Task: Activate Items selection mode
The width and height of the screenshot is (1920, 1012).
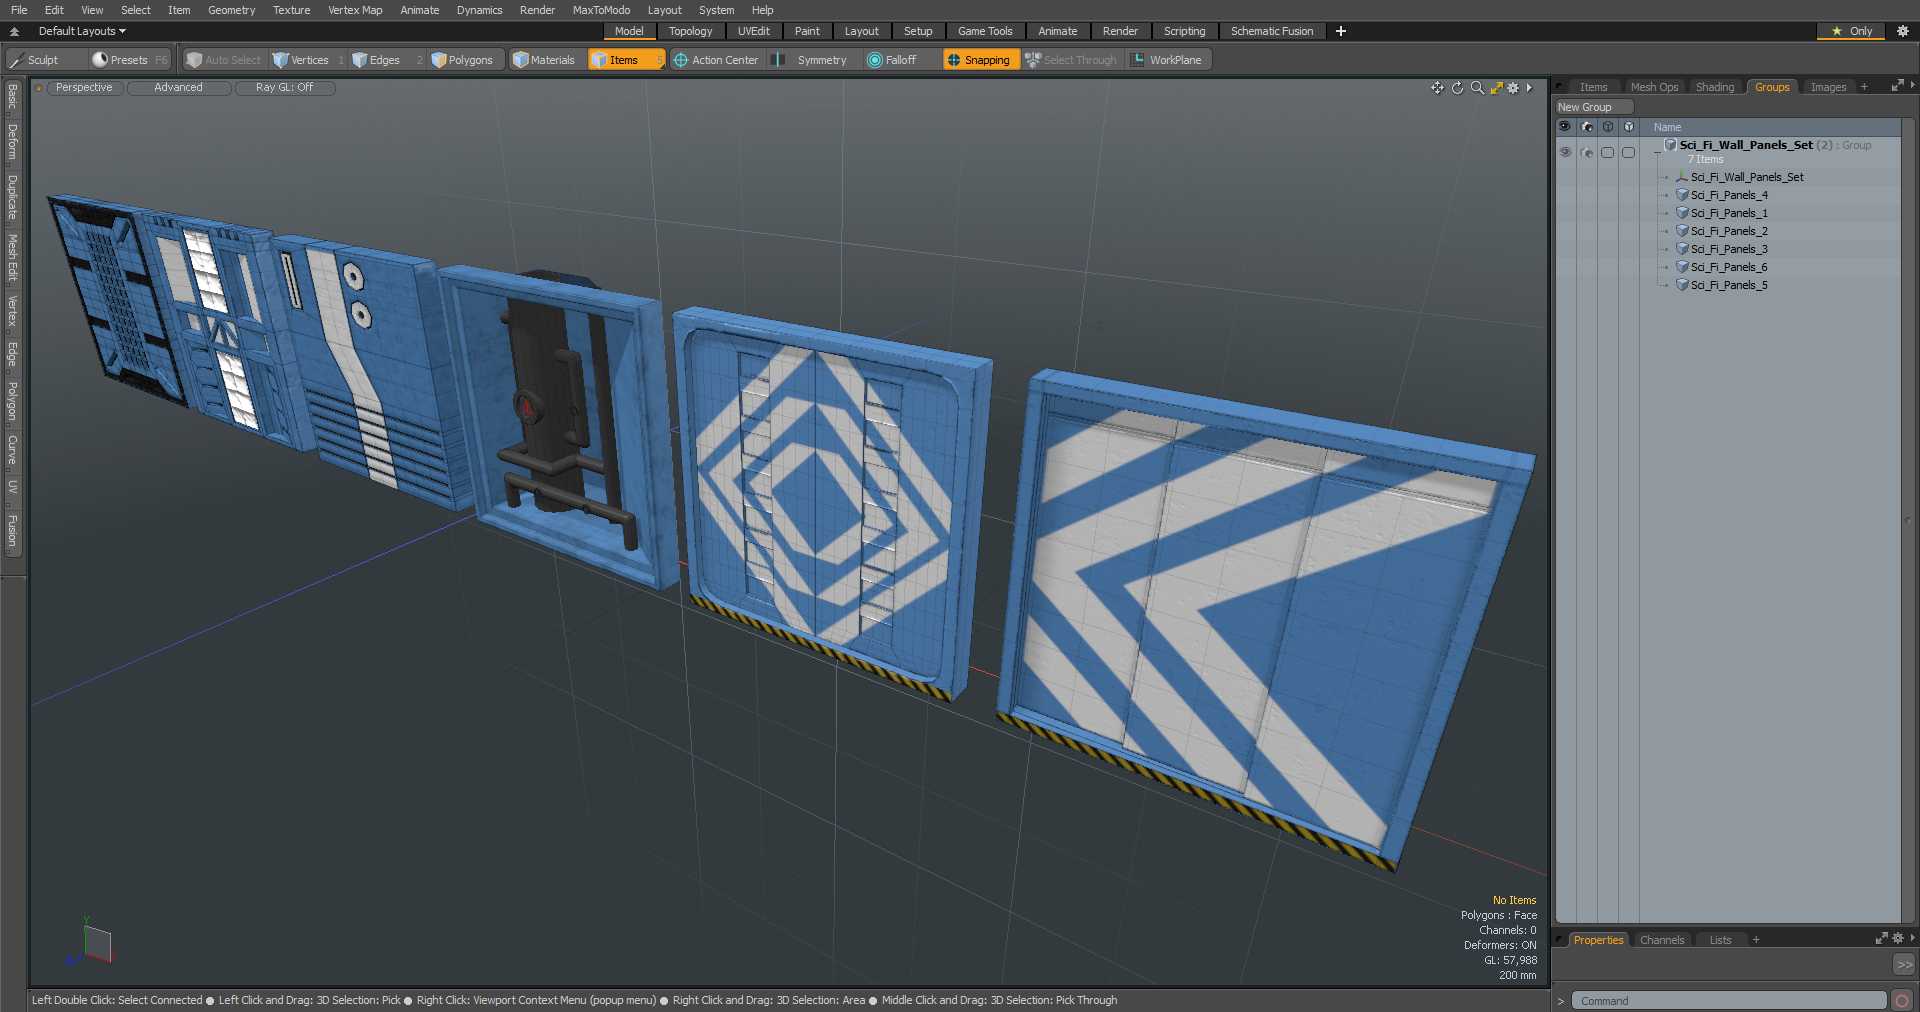Action: click(x=626, y=60)
